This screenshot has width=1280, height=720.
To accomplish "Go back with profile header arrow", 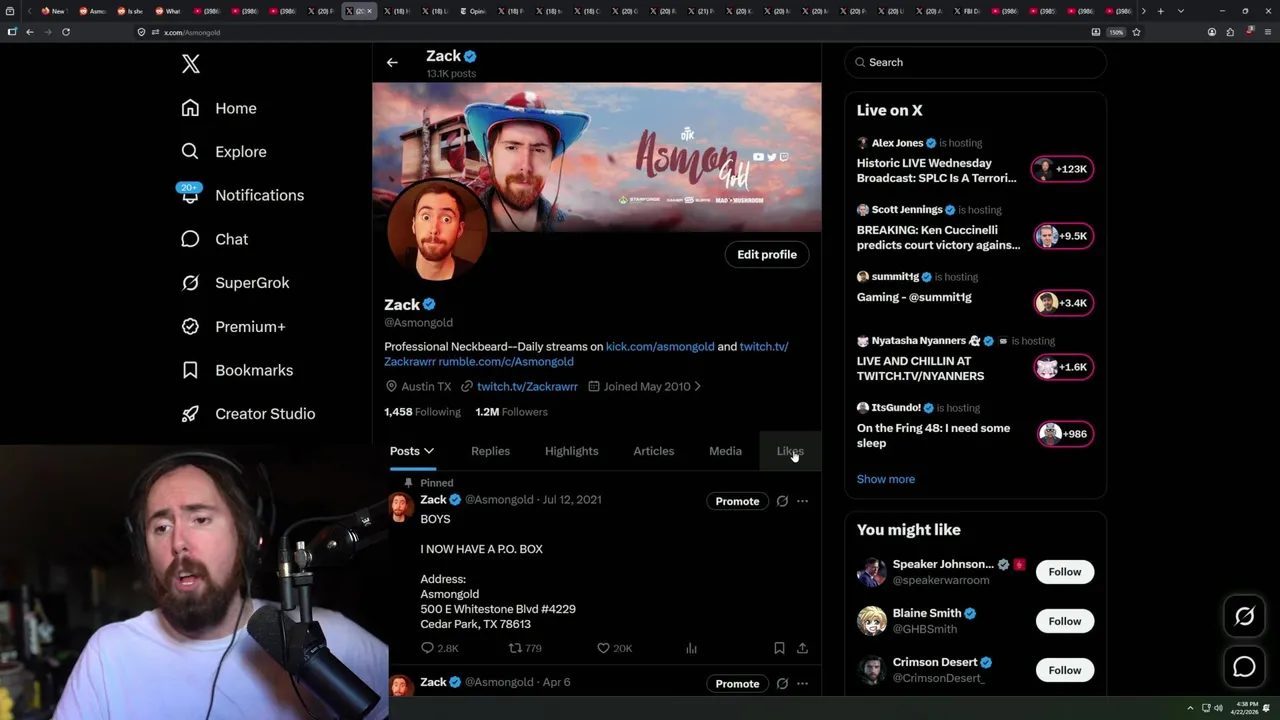I will 392,63.
